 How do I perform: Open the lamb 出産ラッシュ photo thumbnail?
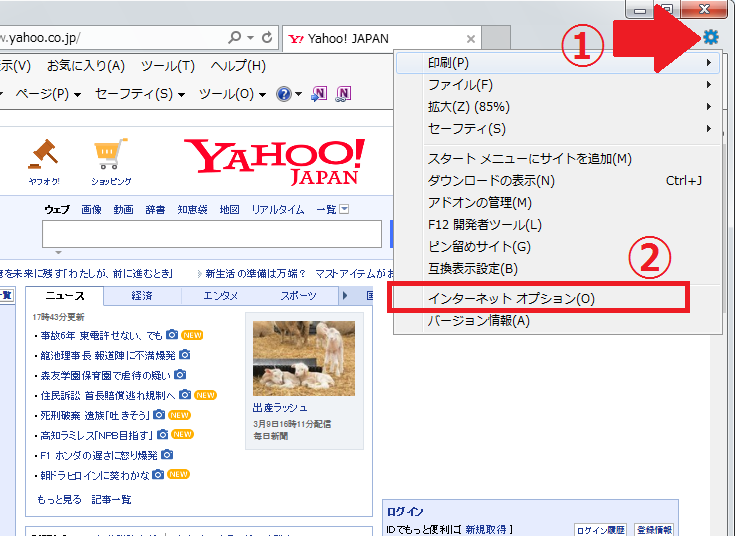click(304, 358)
